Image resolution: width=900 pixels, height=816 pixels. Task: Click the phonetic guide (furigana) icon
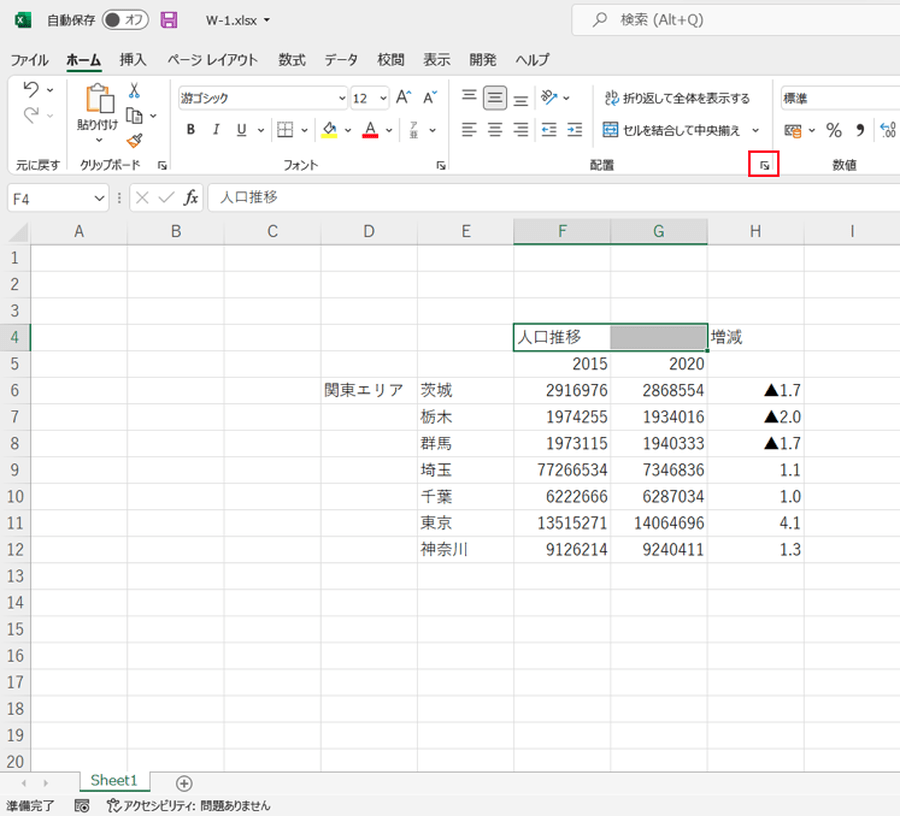[x=414, y=130]
